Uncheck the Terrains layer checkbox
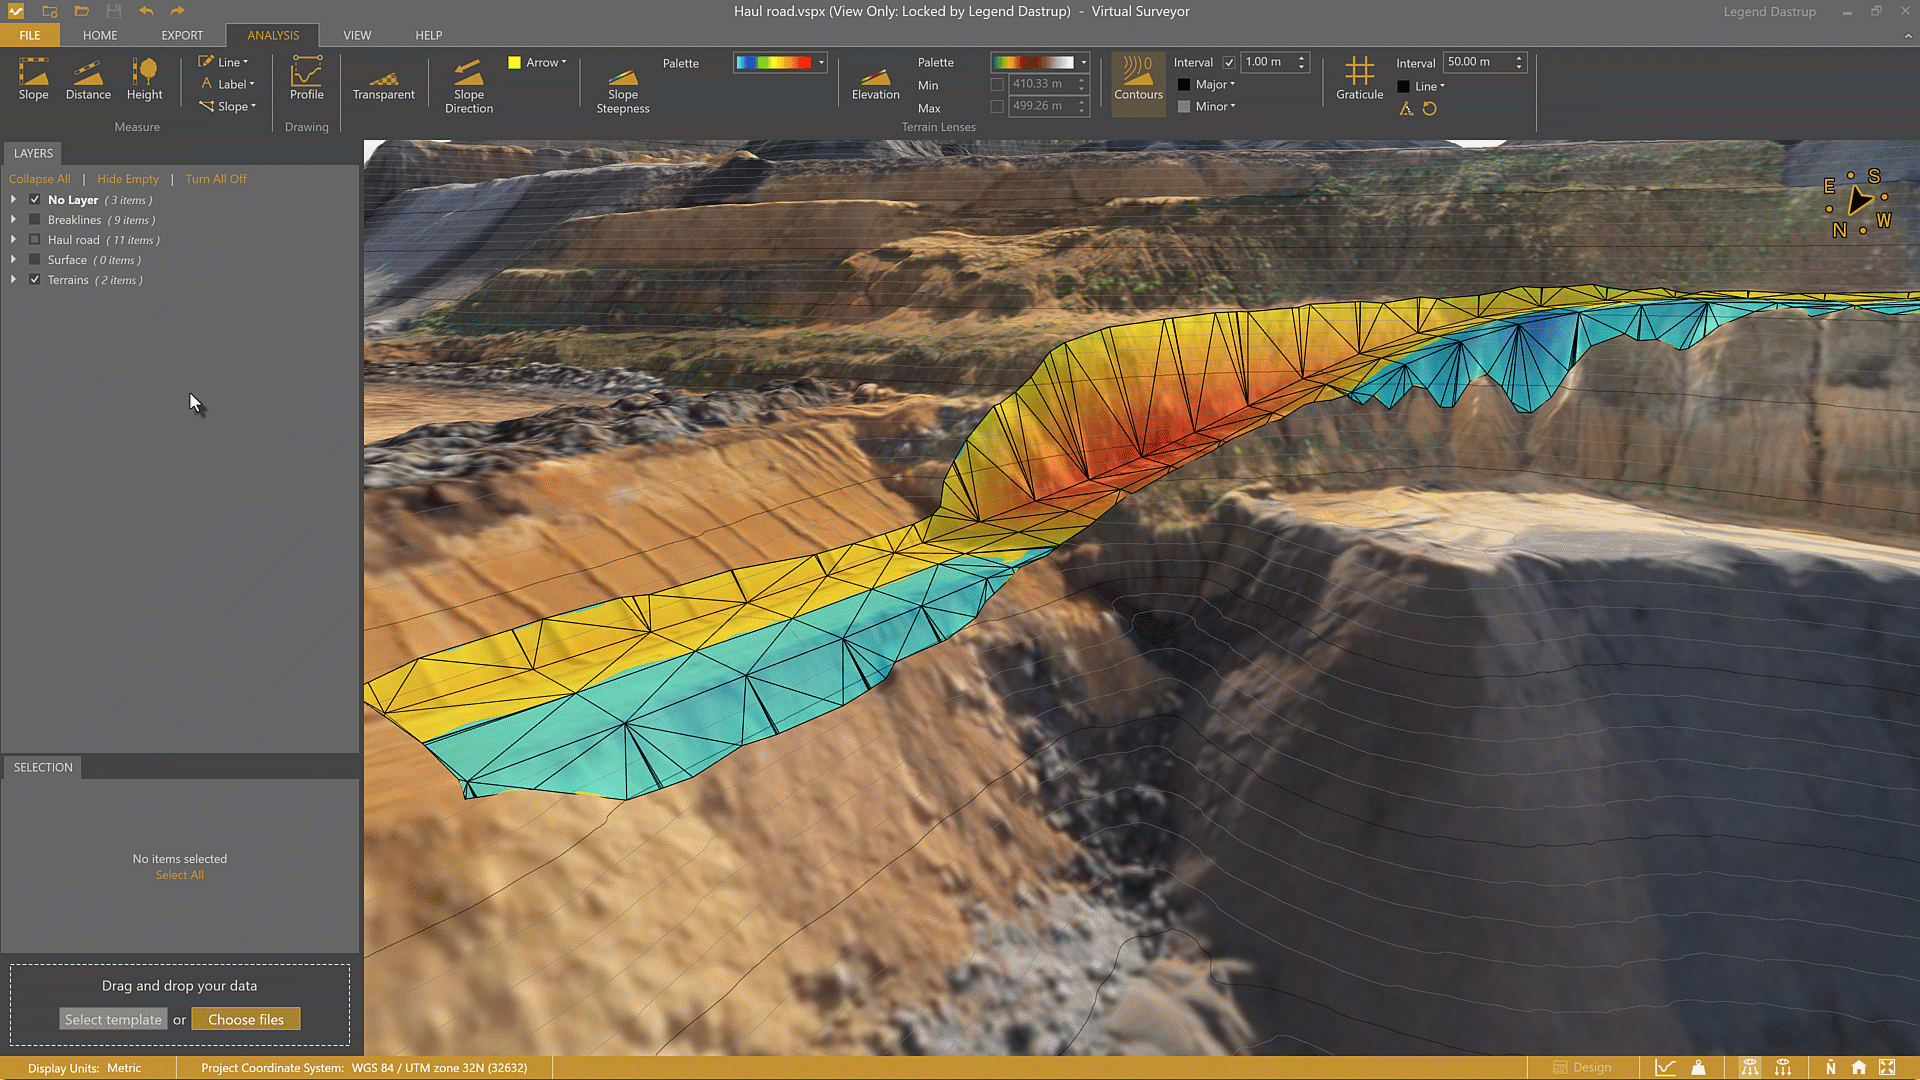Viewport: 1920px width, 1080px height. 35,280
